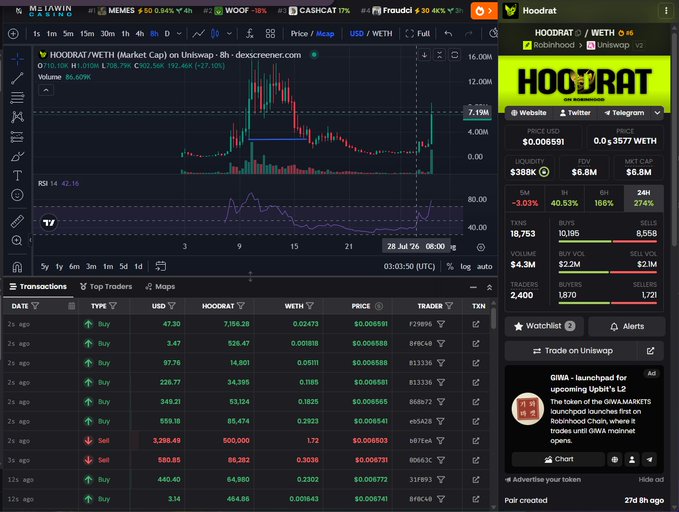Screen dimensions: 679x512
Task: Add a symbol with the plus icon
Action: tap(13, 34)
